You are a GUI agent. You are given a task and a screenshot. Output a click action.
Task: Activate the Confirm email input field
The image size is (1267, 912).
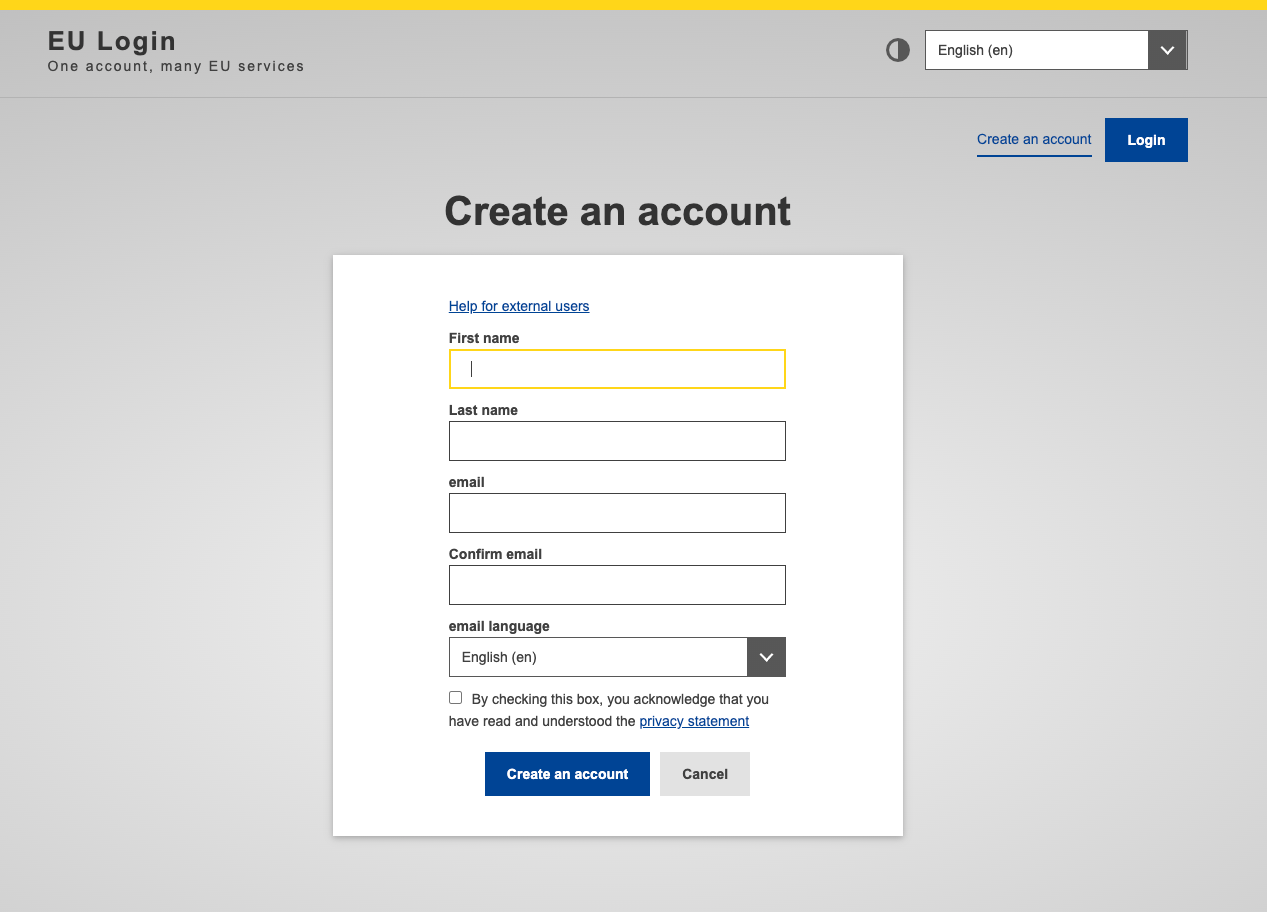click(617, 585)
